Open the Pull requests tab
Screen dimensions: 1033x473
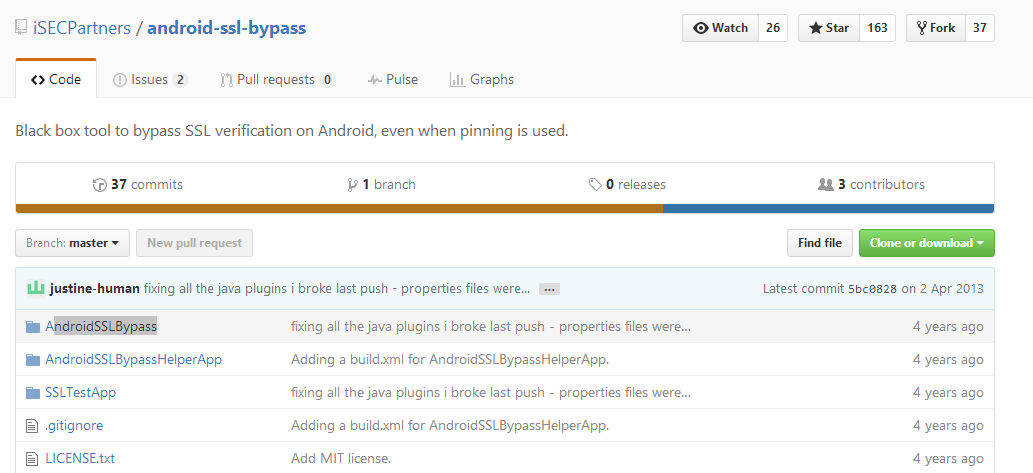tap(276, 79)
